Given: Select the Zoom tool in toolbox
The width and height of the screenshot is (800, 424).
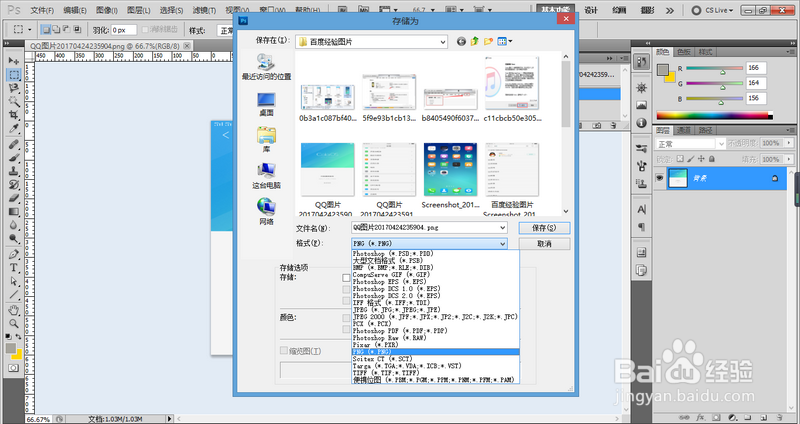Looking at the screenshot, I should pos(14,323).
